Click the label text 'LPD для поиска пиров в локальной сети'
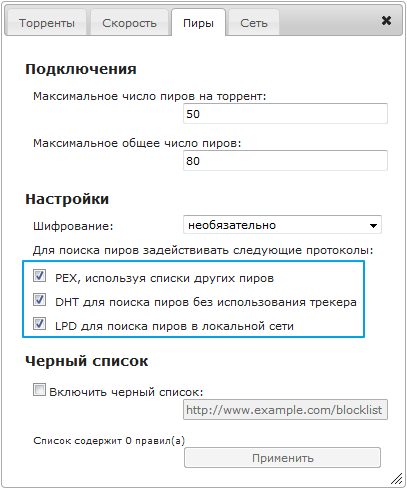407x489 pixels. 174,326
